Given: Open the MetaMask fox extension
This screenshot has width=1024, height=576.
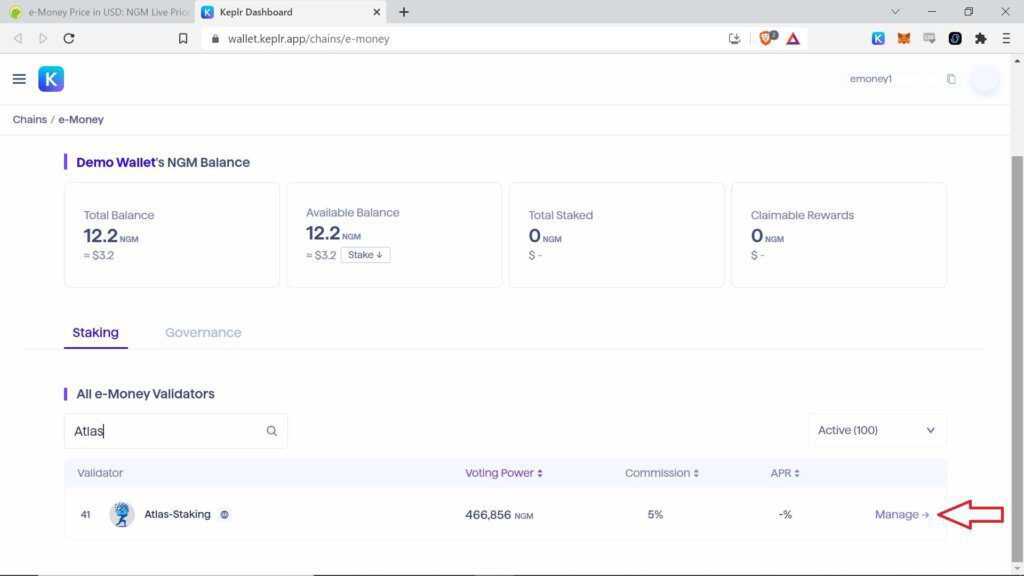Looking at the screenshot, I should [x=903, y=39].
